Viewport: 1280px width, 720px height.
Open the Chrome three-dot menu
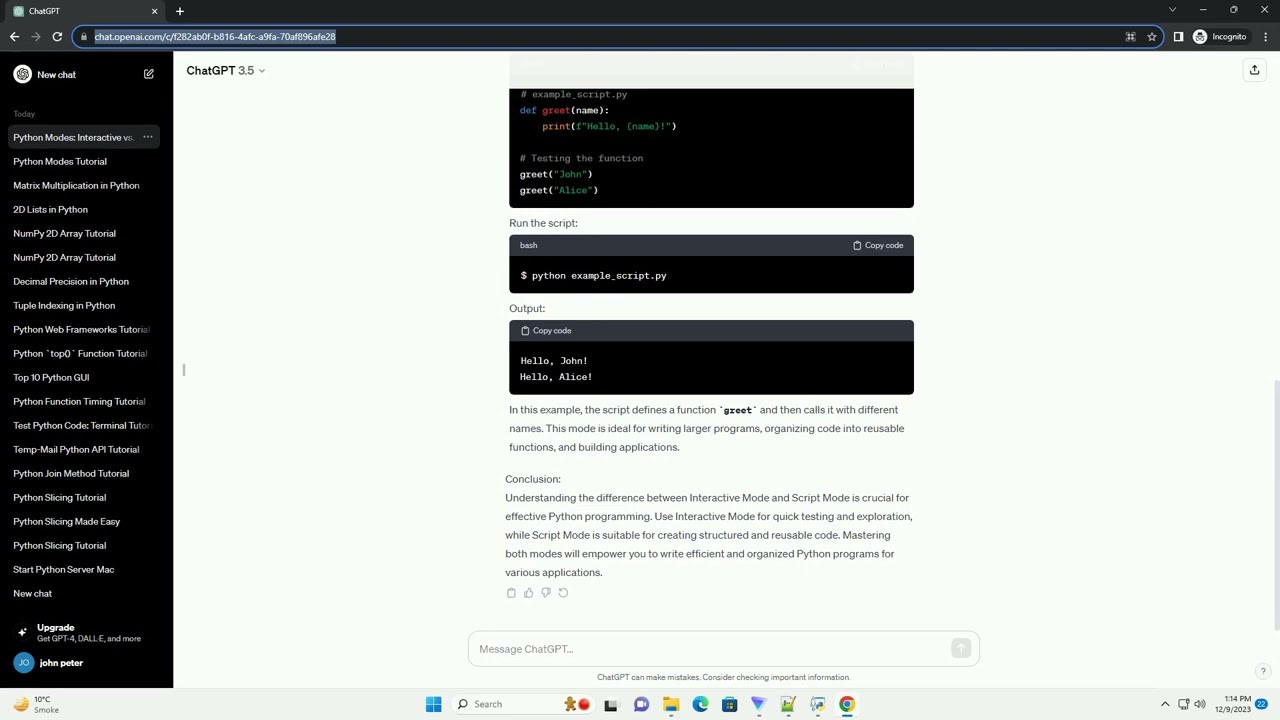click(x=1265, y=37)
